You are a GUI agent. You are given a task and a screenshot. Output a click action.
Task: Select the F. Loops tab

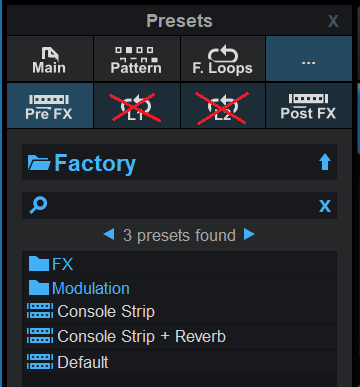coord(223,59)
